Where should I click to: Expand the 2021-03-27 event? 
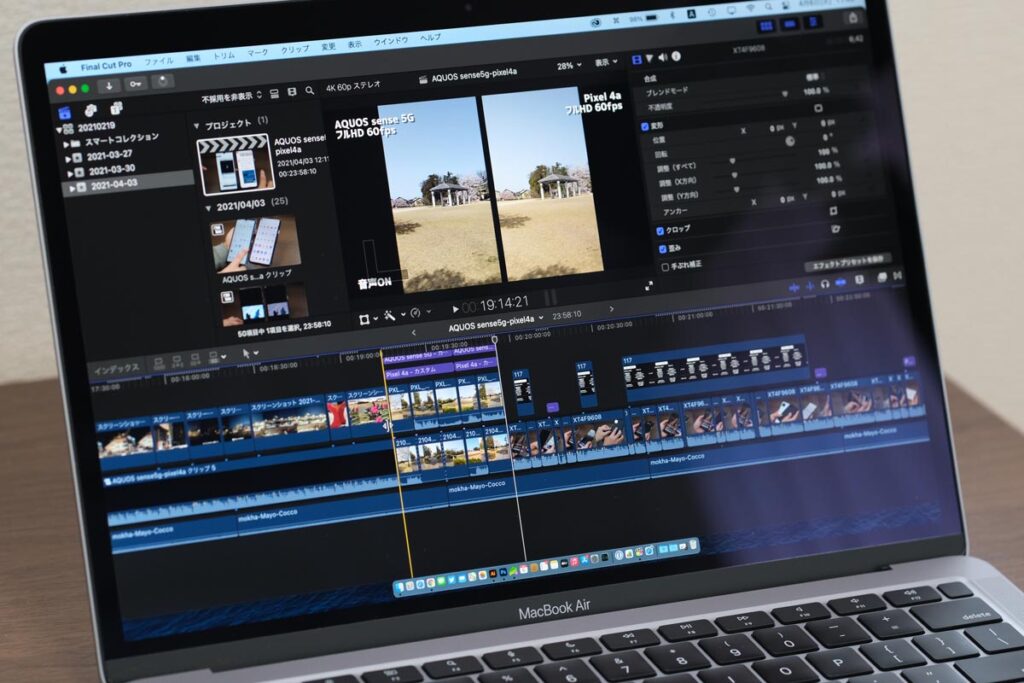click(68, 159)
